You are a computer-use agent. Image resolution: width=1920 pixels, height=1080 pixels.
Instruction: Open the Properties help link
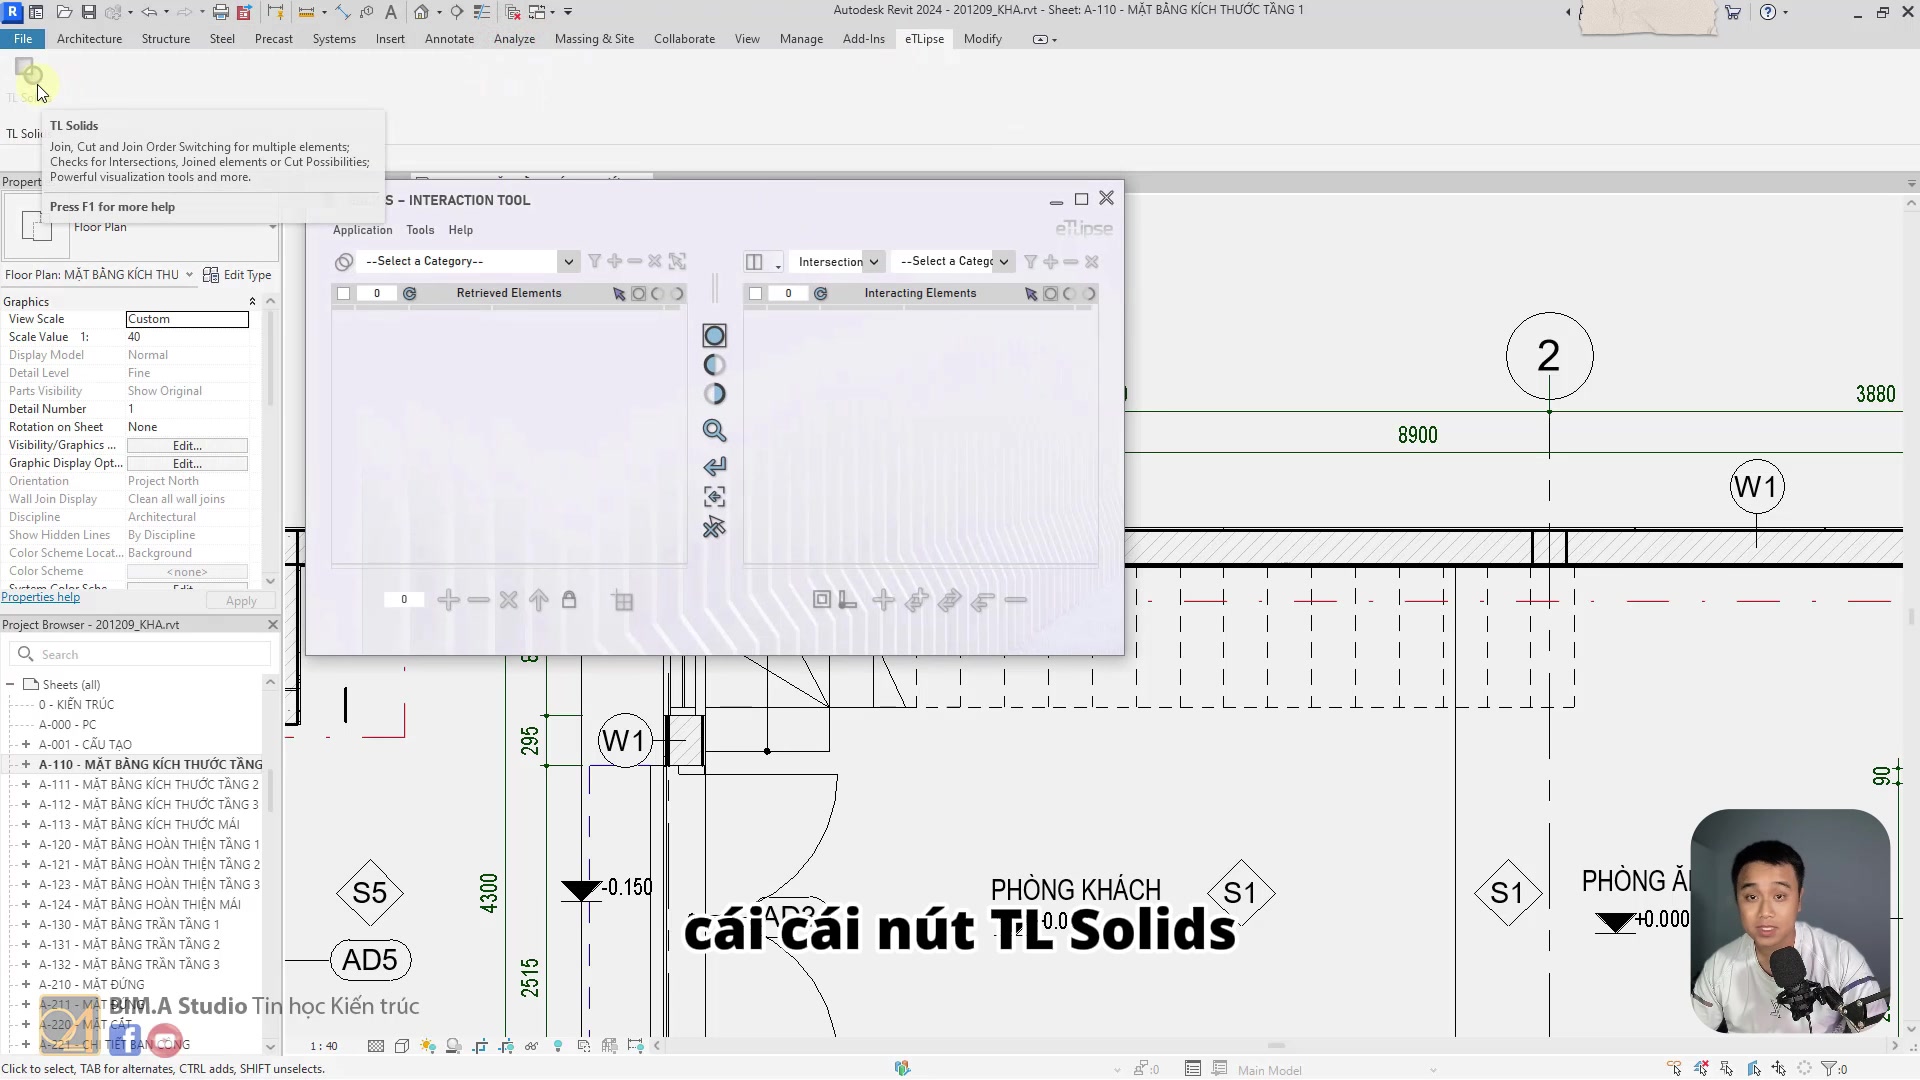[x=41, y=597]
